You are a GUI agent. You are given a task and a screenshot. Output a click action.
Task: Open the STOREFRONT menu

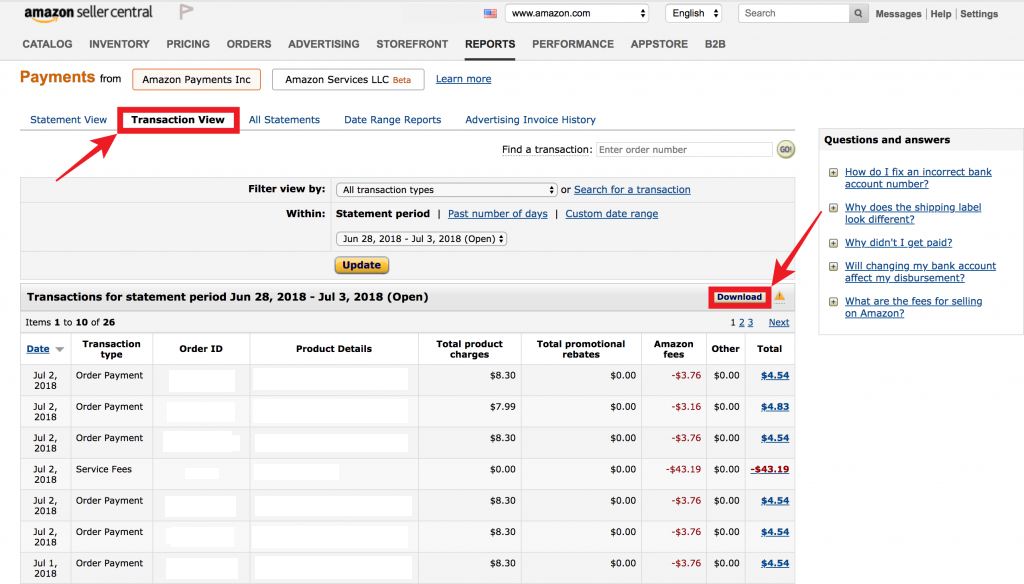click(412, 44)
